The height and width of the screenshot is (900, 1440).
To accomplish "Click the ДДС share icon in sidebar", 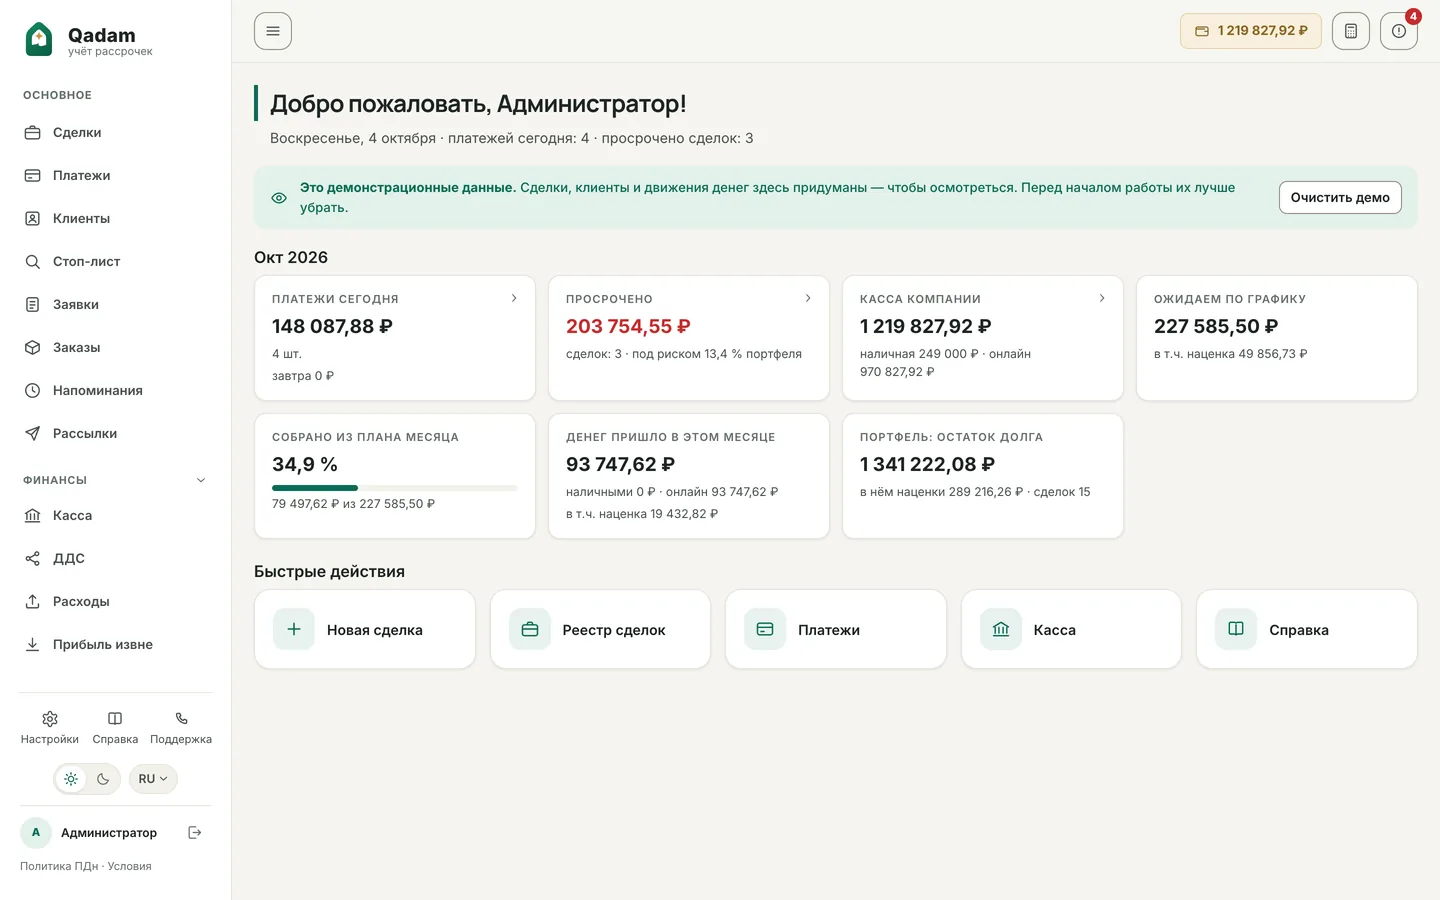I will [32, 559].
